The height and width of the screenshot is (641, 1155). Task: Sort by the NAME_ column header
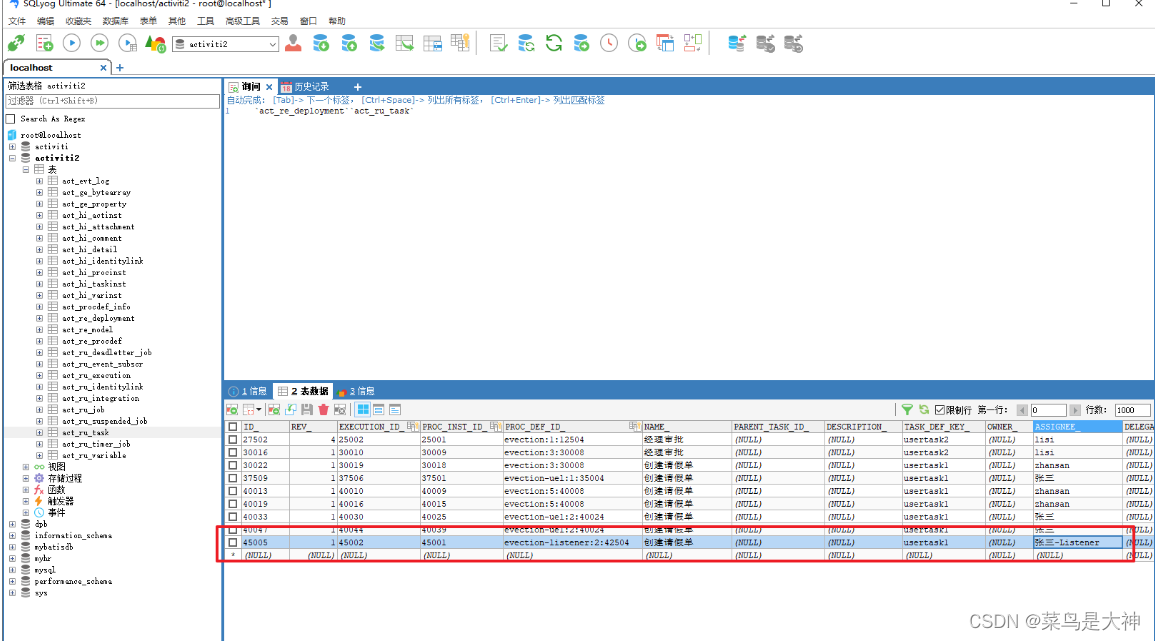click(687, 427)
